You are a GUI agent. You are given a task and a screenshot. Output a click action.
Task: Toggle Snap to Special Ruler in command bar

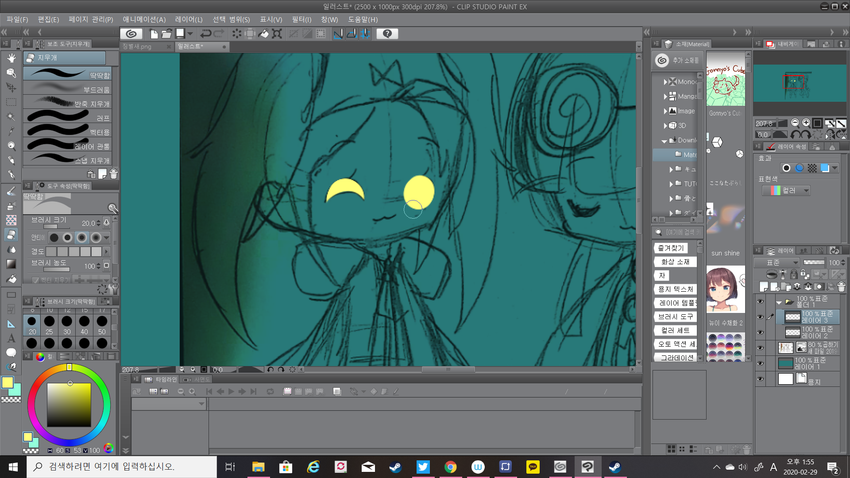(352, 34)
